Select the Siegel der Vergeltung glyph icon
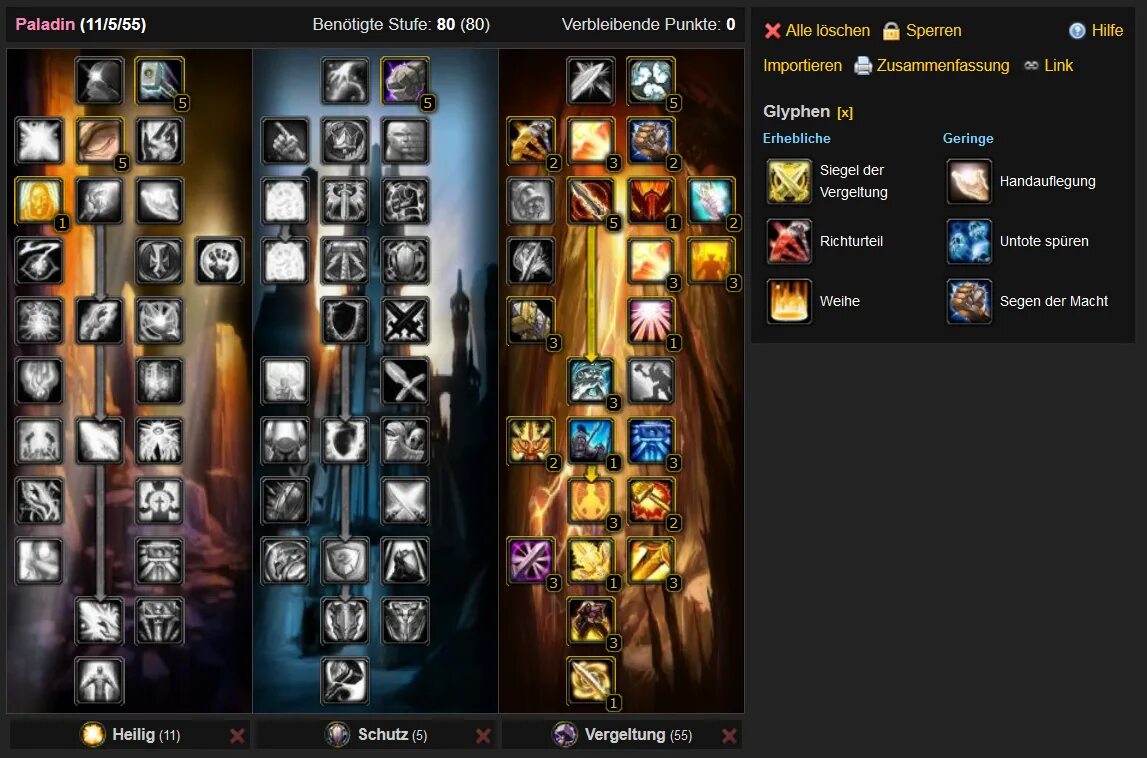Screen dimensions: 1147x758 coord(789,181)
